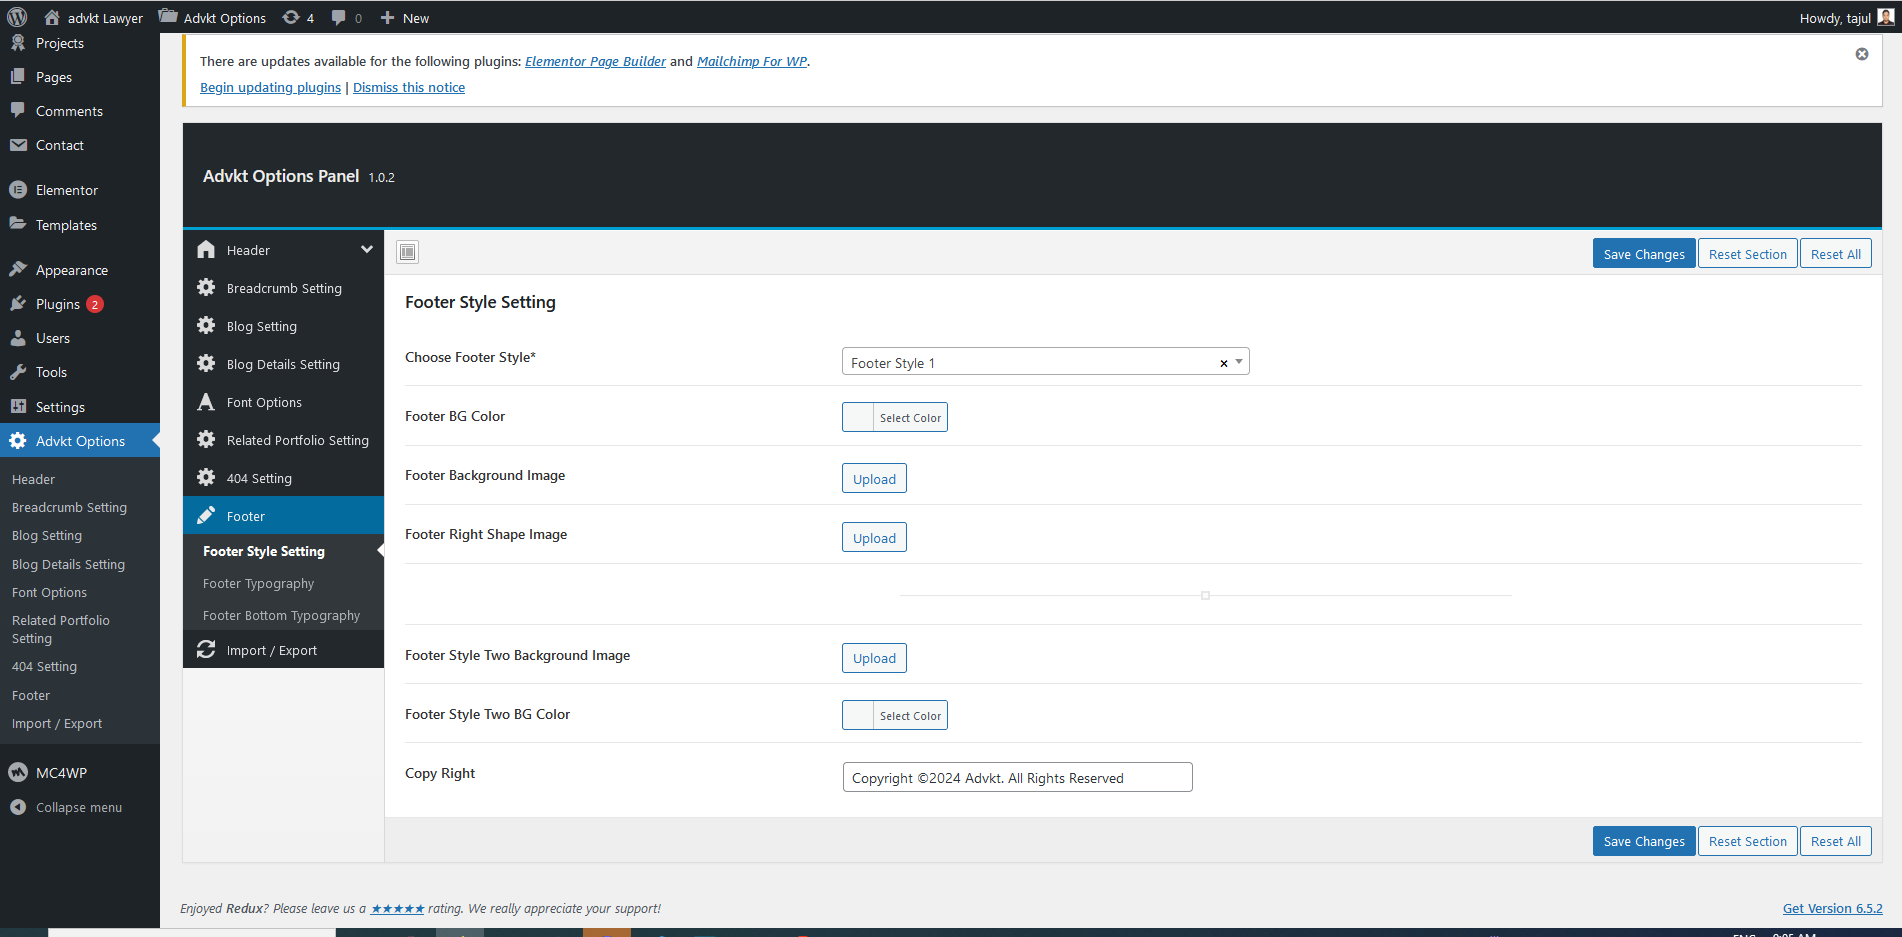Clear the selected Footer Style 1 value
The image size is (1902, 937).
pyautogui.click(x=1223, y=363)
